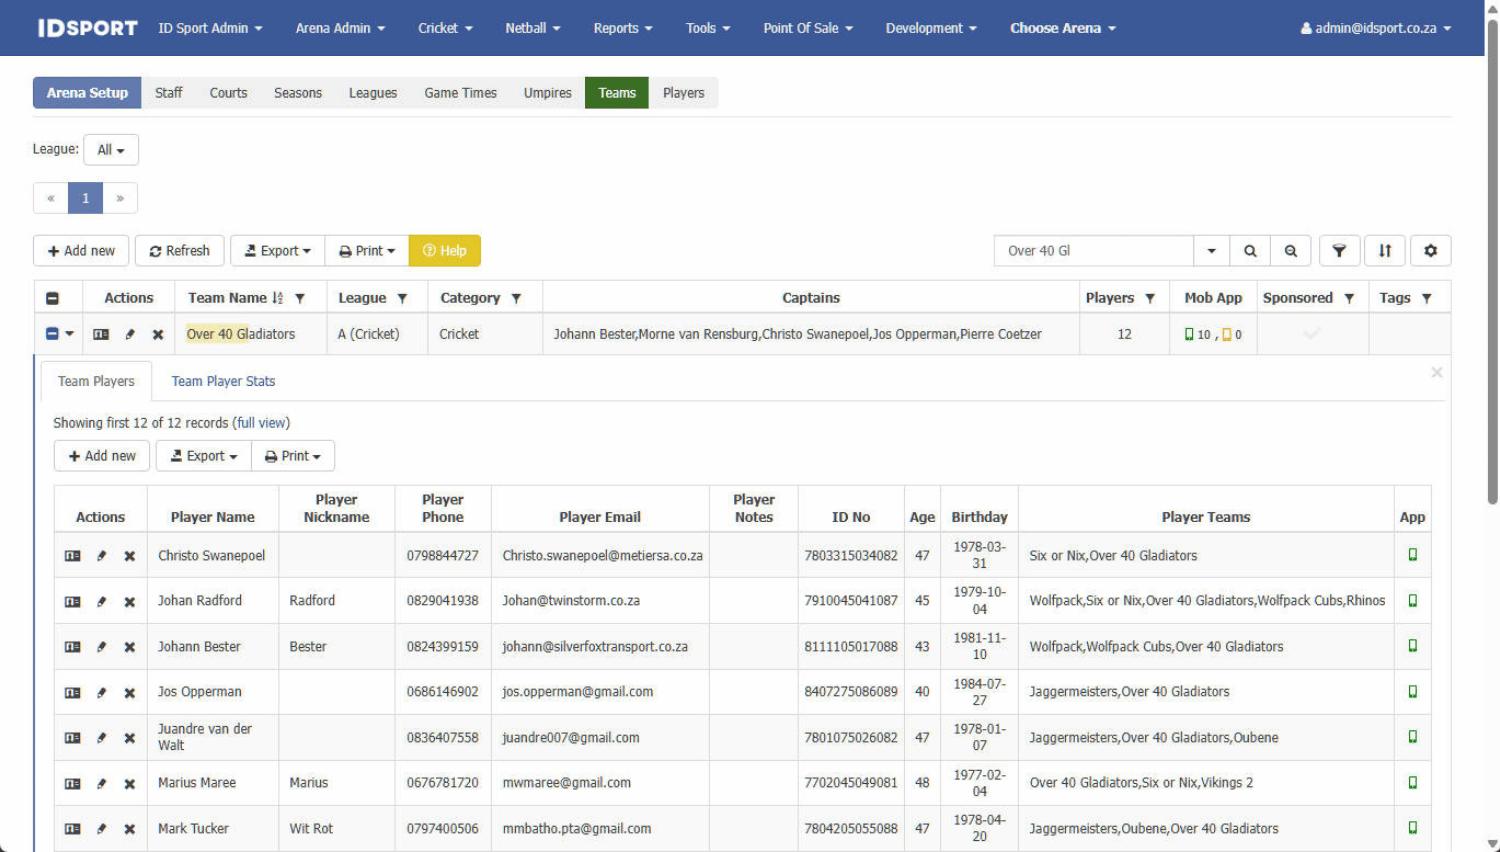Screen dimensions: 1500x852
Task: Filter the League column
Action: tap(403, 298)
